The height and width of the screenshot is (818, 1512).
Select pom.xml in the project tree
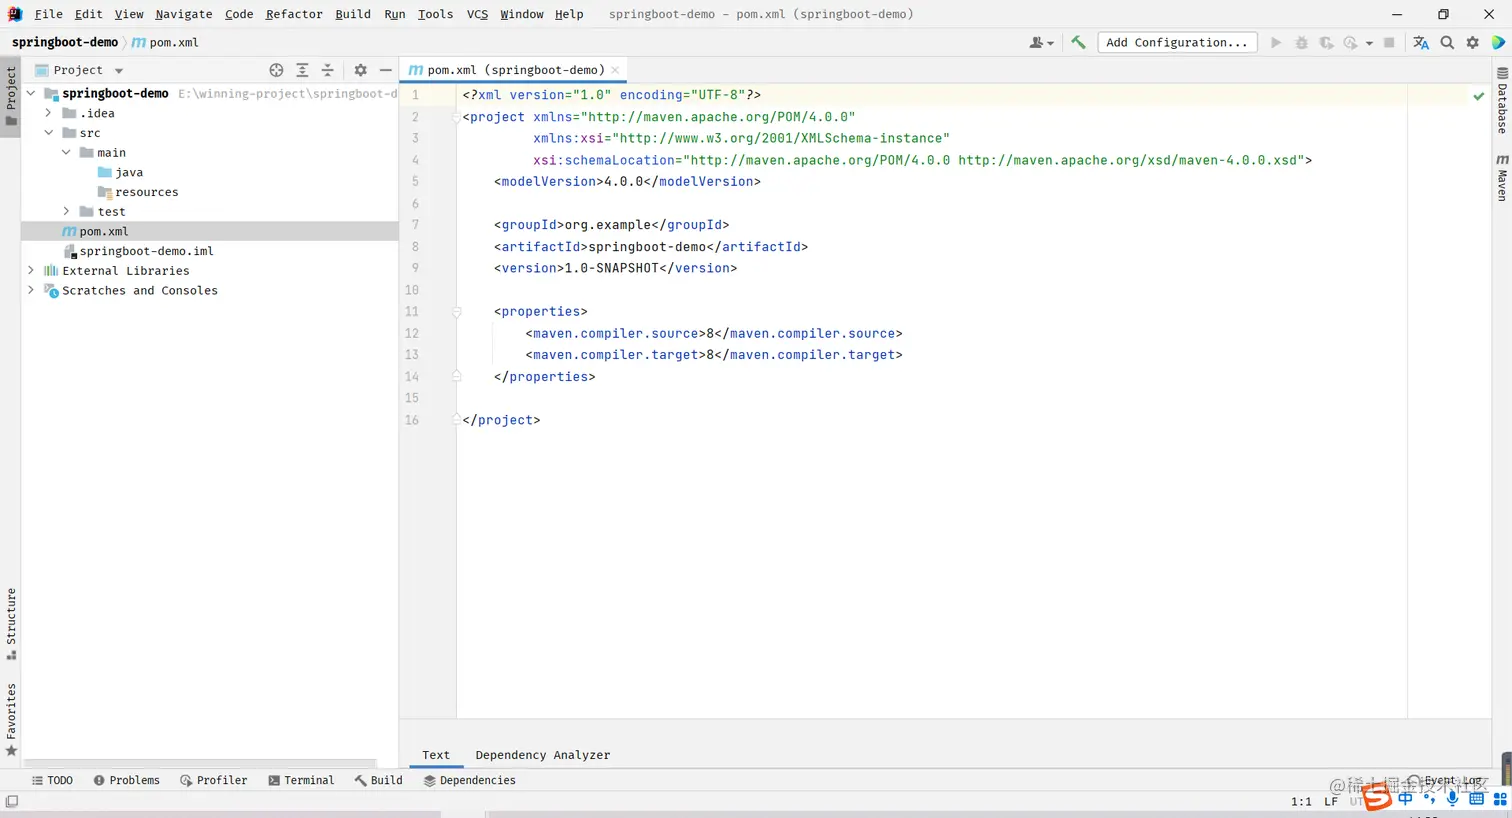point(210,231)
